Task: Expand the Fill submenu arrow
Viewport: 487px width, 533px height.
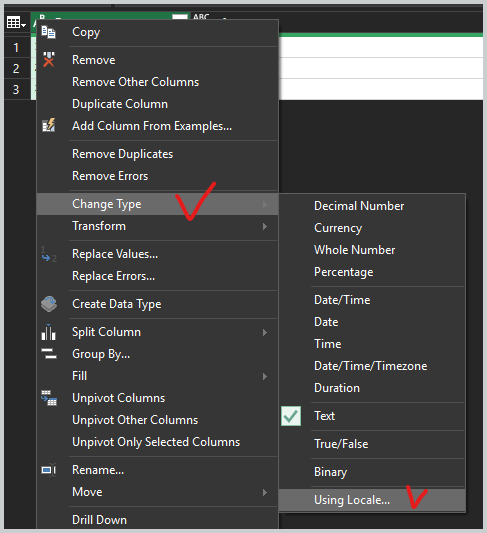Action: pos(265,376)
